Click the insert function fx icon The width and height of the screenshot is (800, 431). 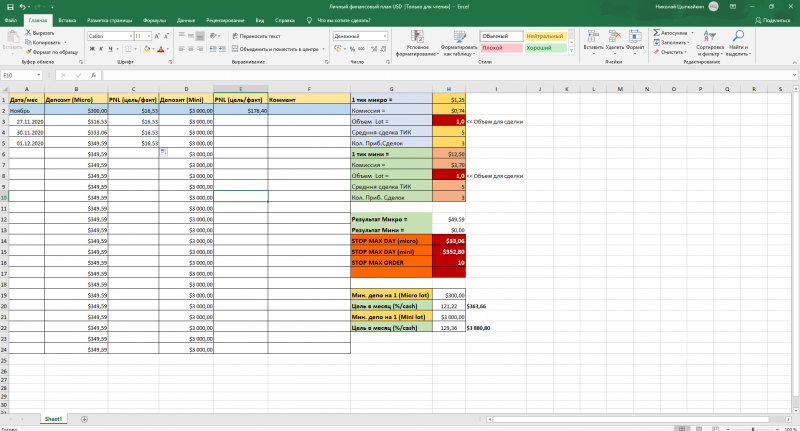point(93,75)
